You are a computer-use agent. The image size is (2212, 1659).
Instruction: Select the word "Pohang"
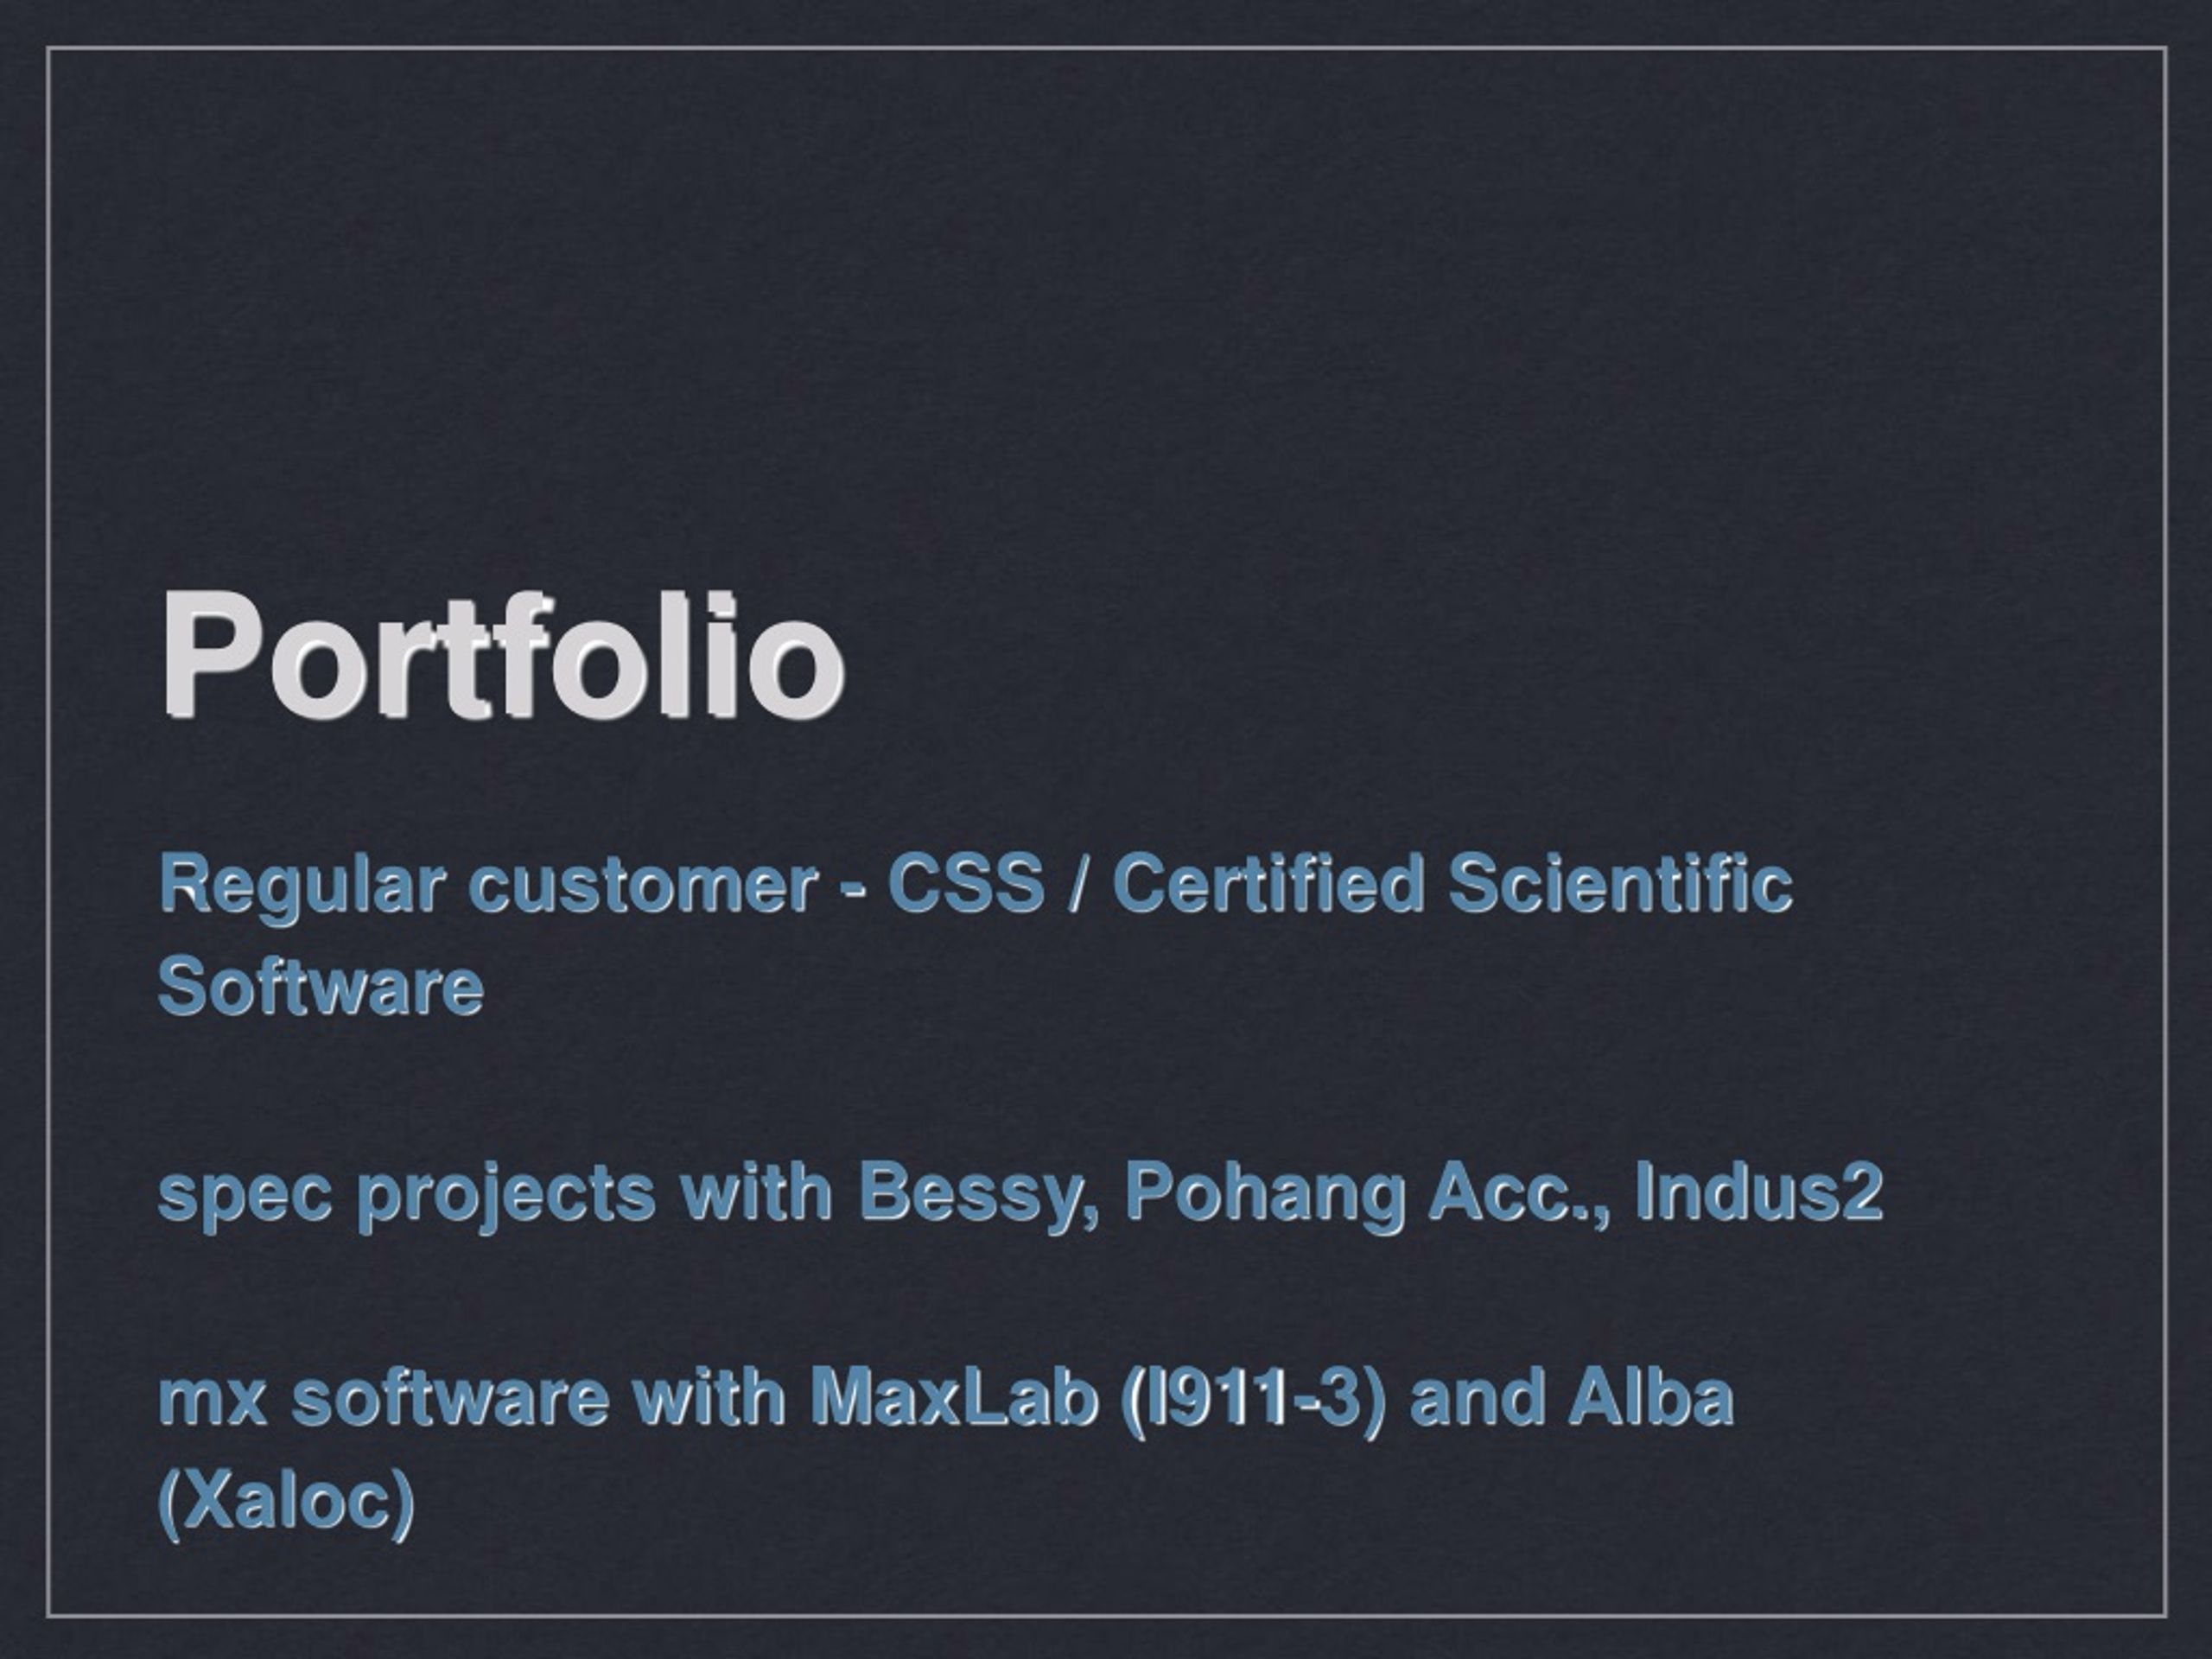click(x=1264, y=1195)
